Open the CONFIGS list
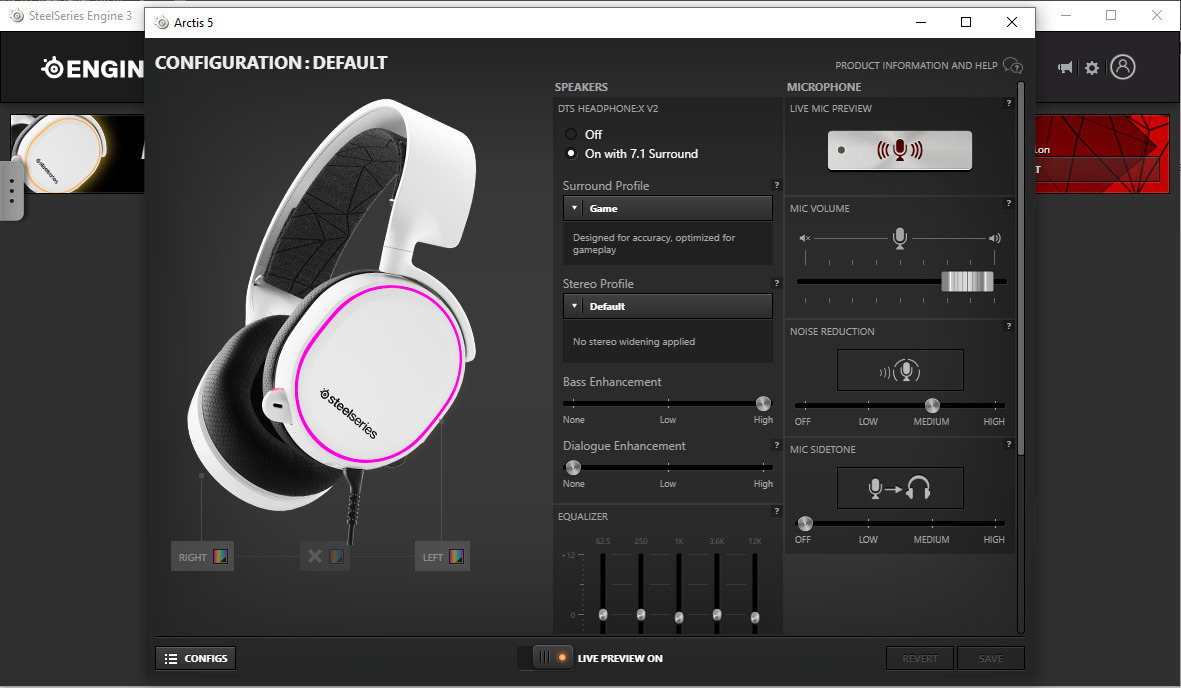This screenshot has height=688, width=1181. (x=196, y=658)
